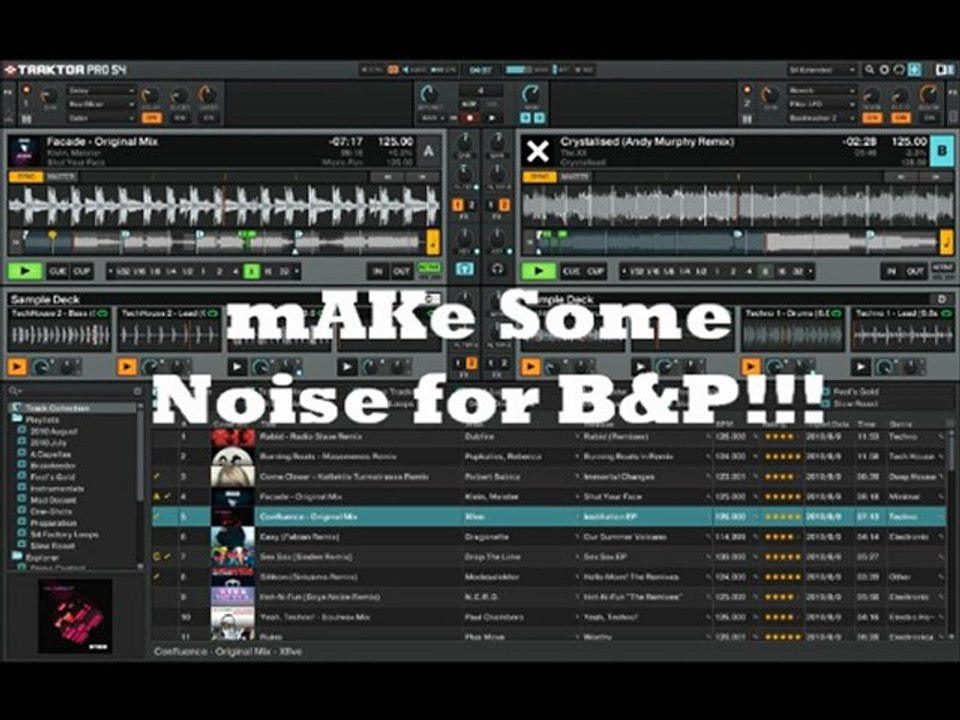This screenshot has height=720, width=960.
Task: Start playback on Deck A (Facade)
Action: pyautogui.click(x=24, y=271)
